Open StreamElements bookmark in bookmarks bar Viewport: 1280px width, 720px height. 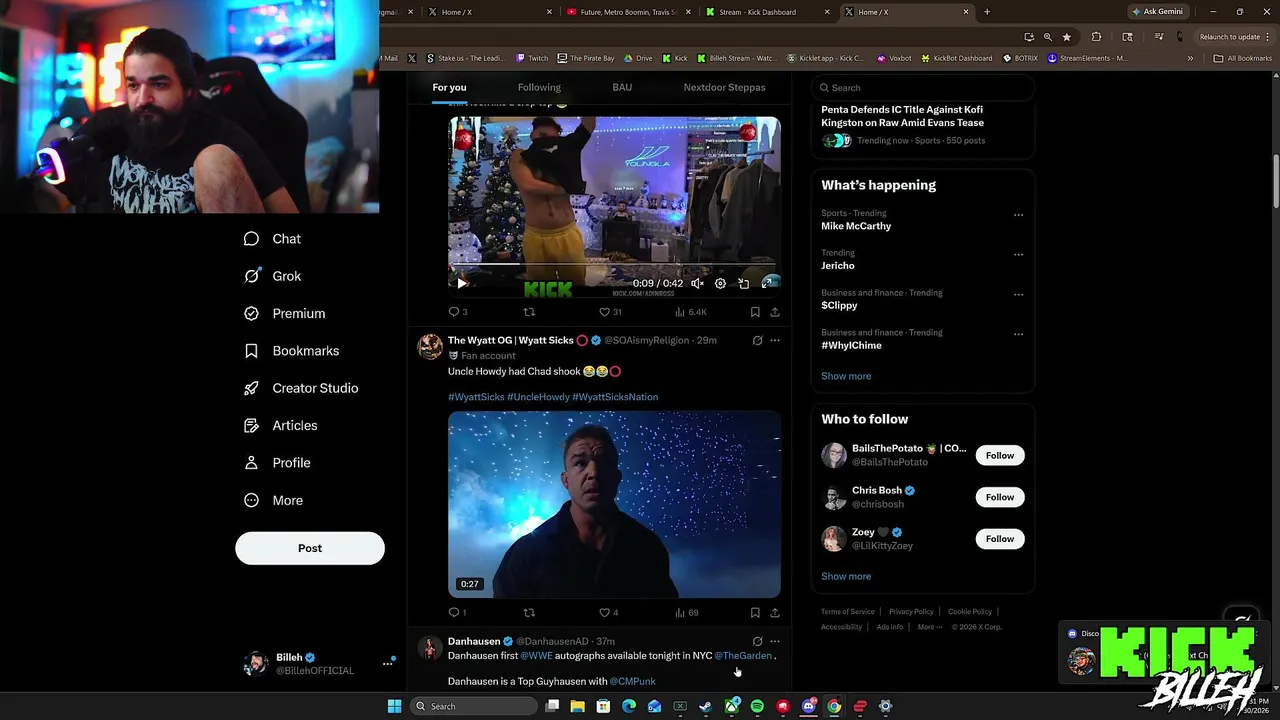point(1087,58)
